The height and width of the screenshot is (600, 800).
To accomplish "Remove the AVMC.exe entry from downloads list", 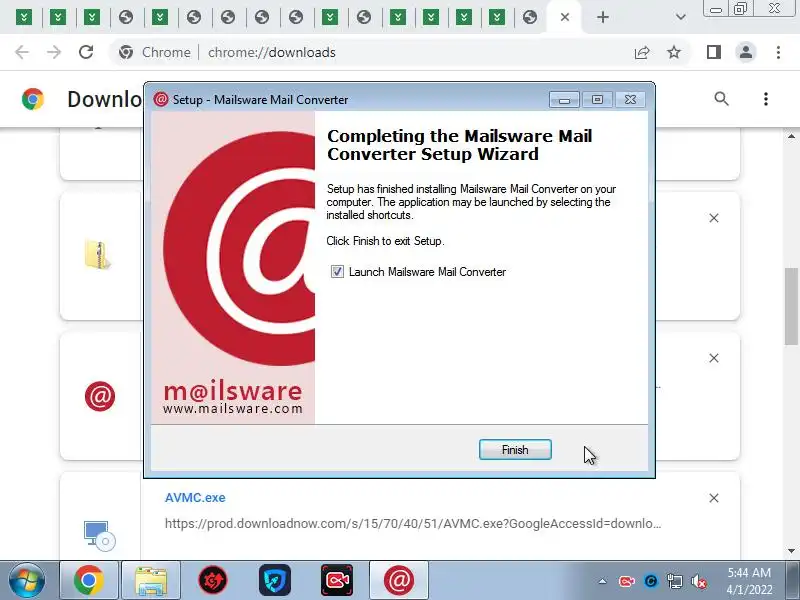I will [714, 498].
